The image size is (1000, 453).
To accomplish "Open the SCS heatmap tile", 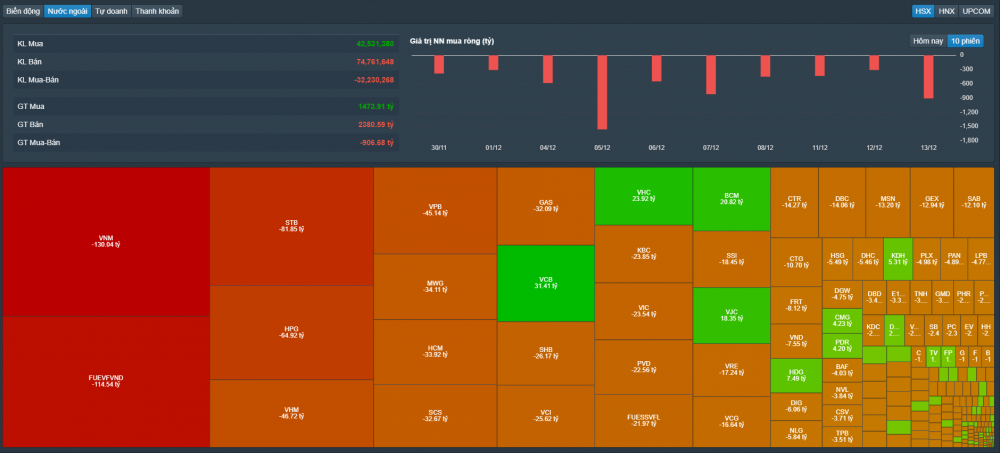I will tap(435, 416).
